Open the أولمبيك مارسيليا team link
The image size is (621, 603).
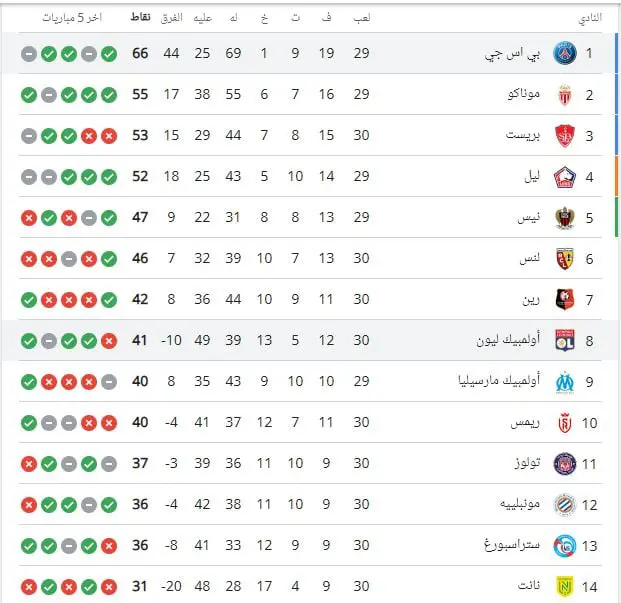[499, 381]
